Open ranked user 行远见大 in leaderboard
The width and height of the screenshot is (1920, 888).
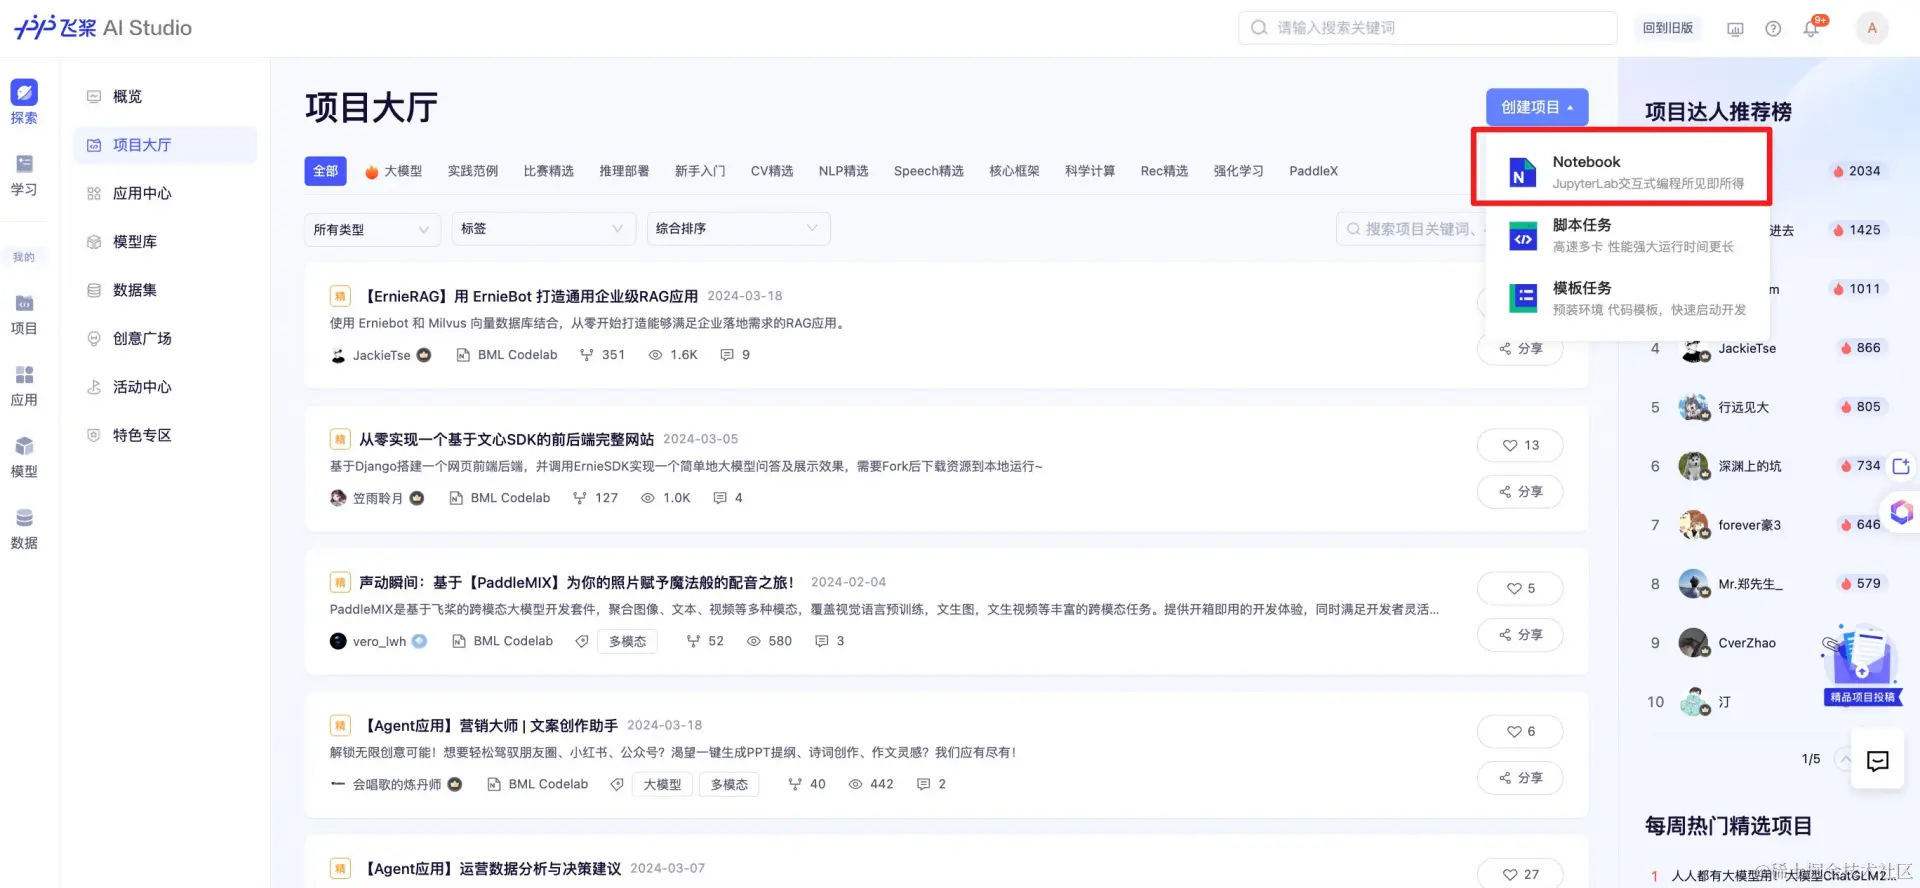pos(1743,407)
